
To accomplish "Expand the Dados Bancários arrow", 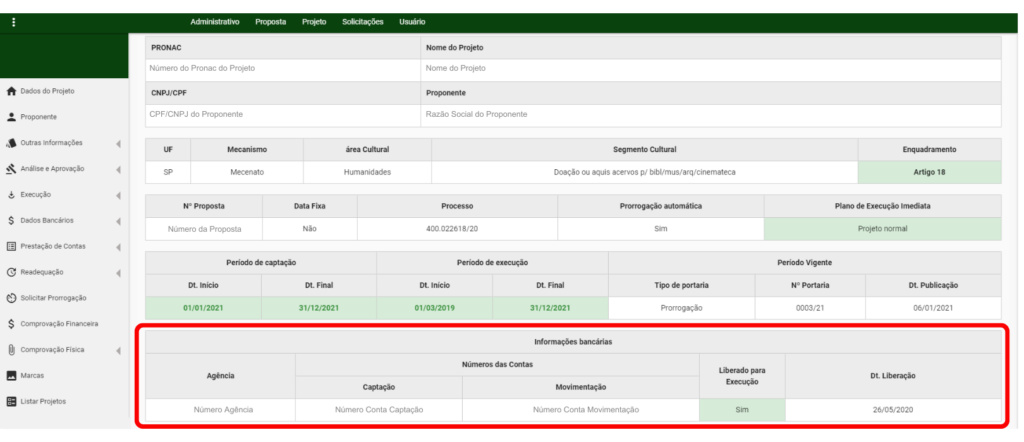I will pyautogui.click(x=118, y=221).
